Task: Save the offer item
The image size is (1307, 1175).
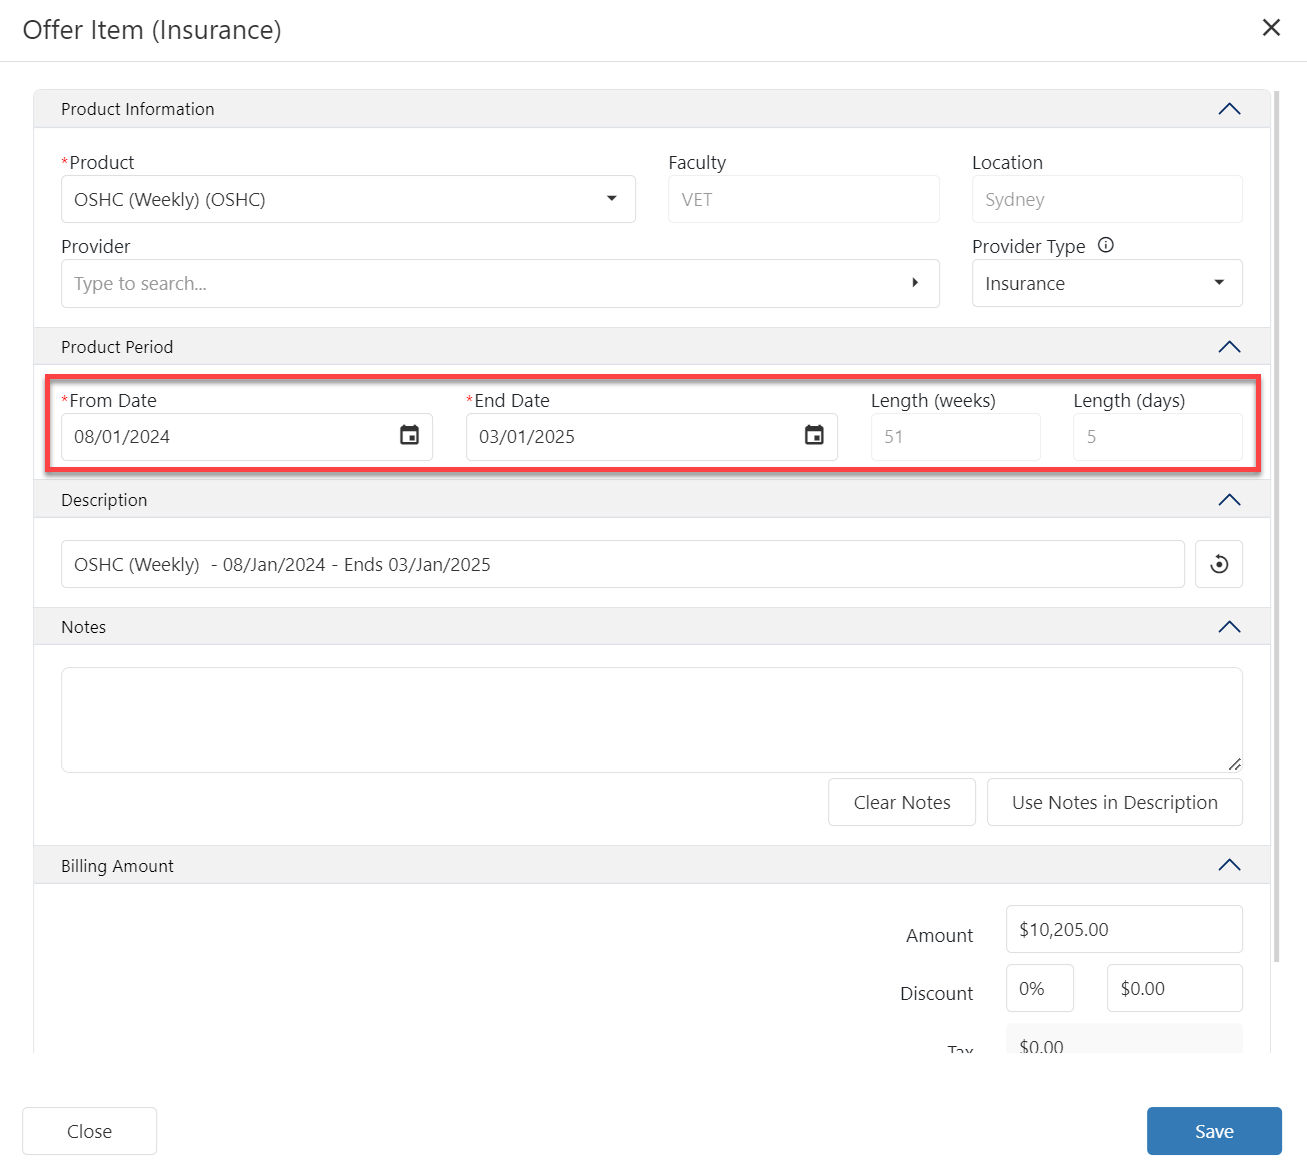Action: point(1213,1131)
